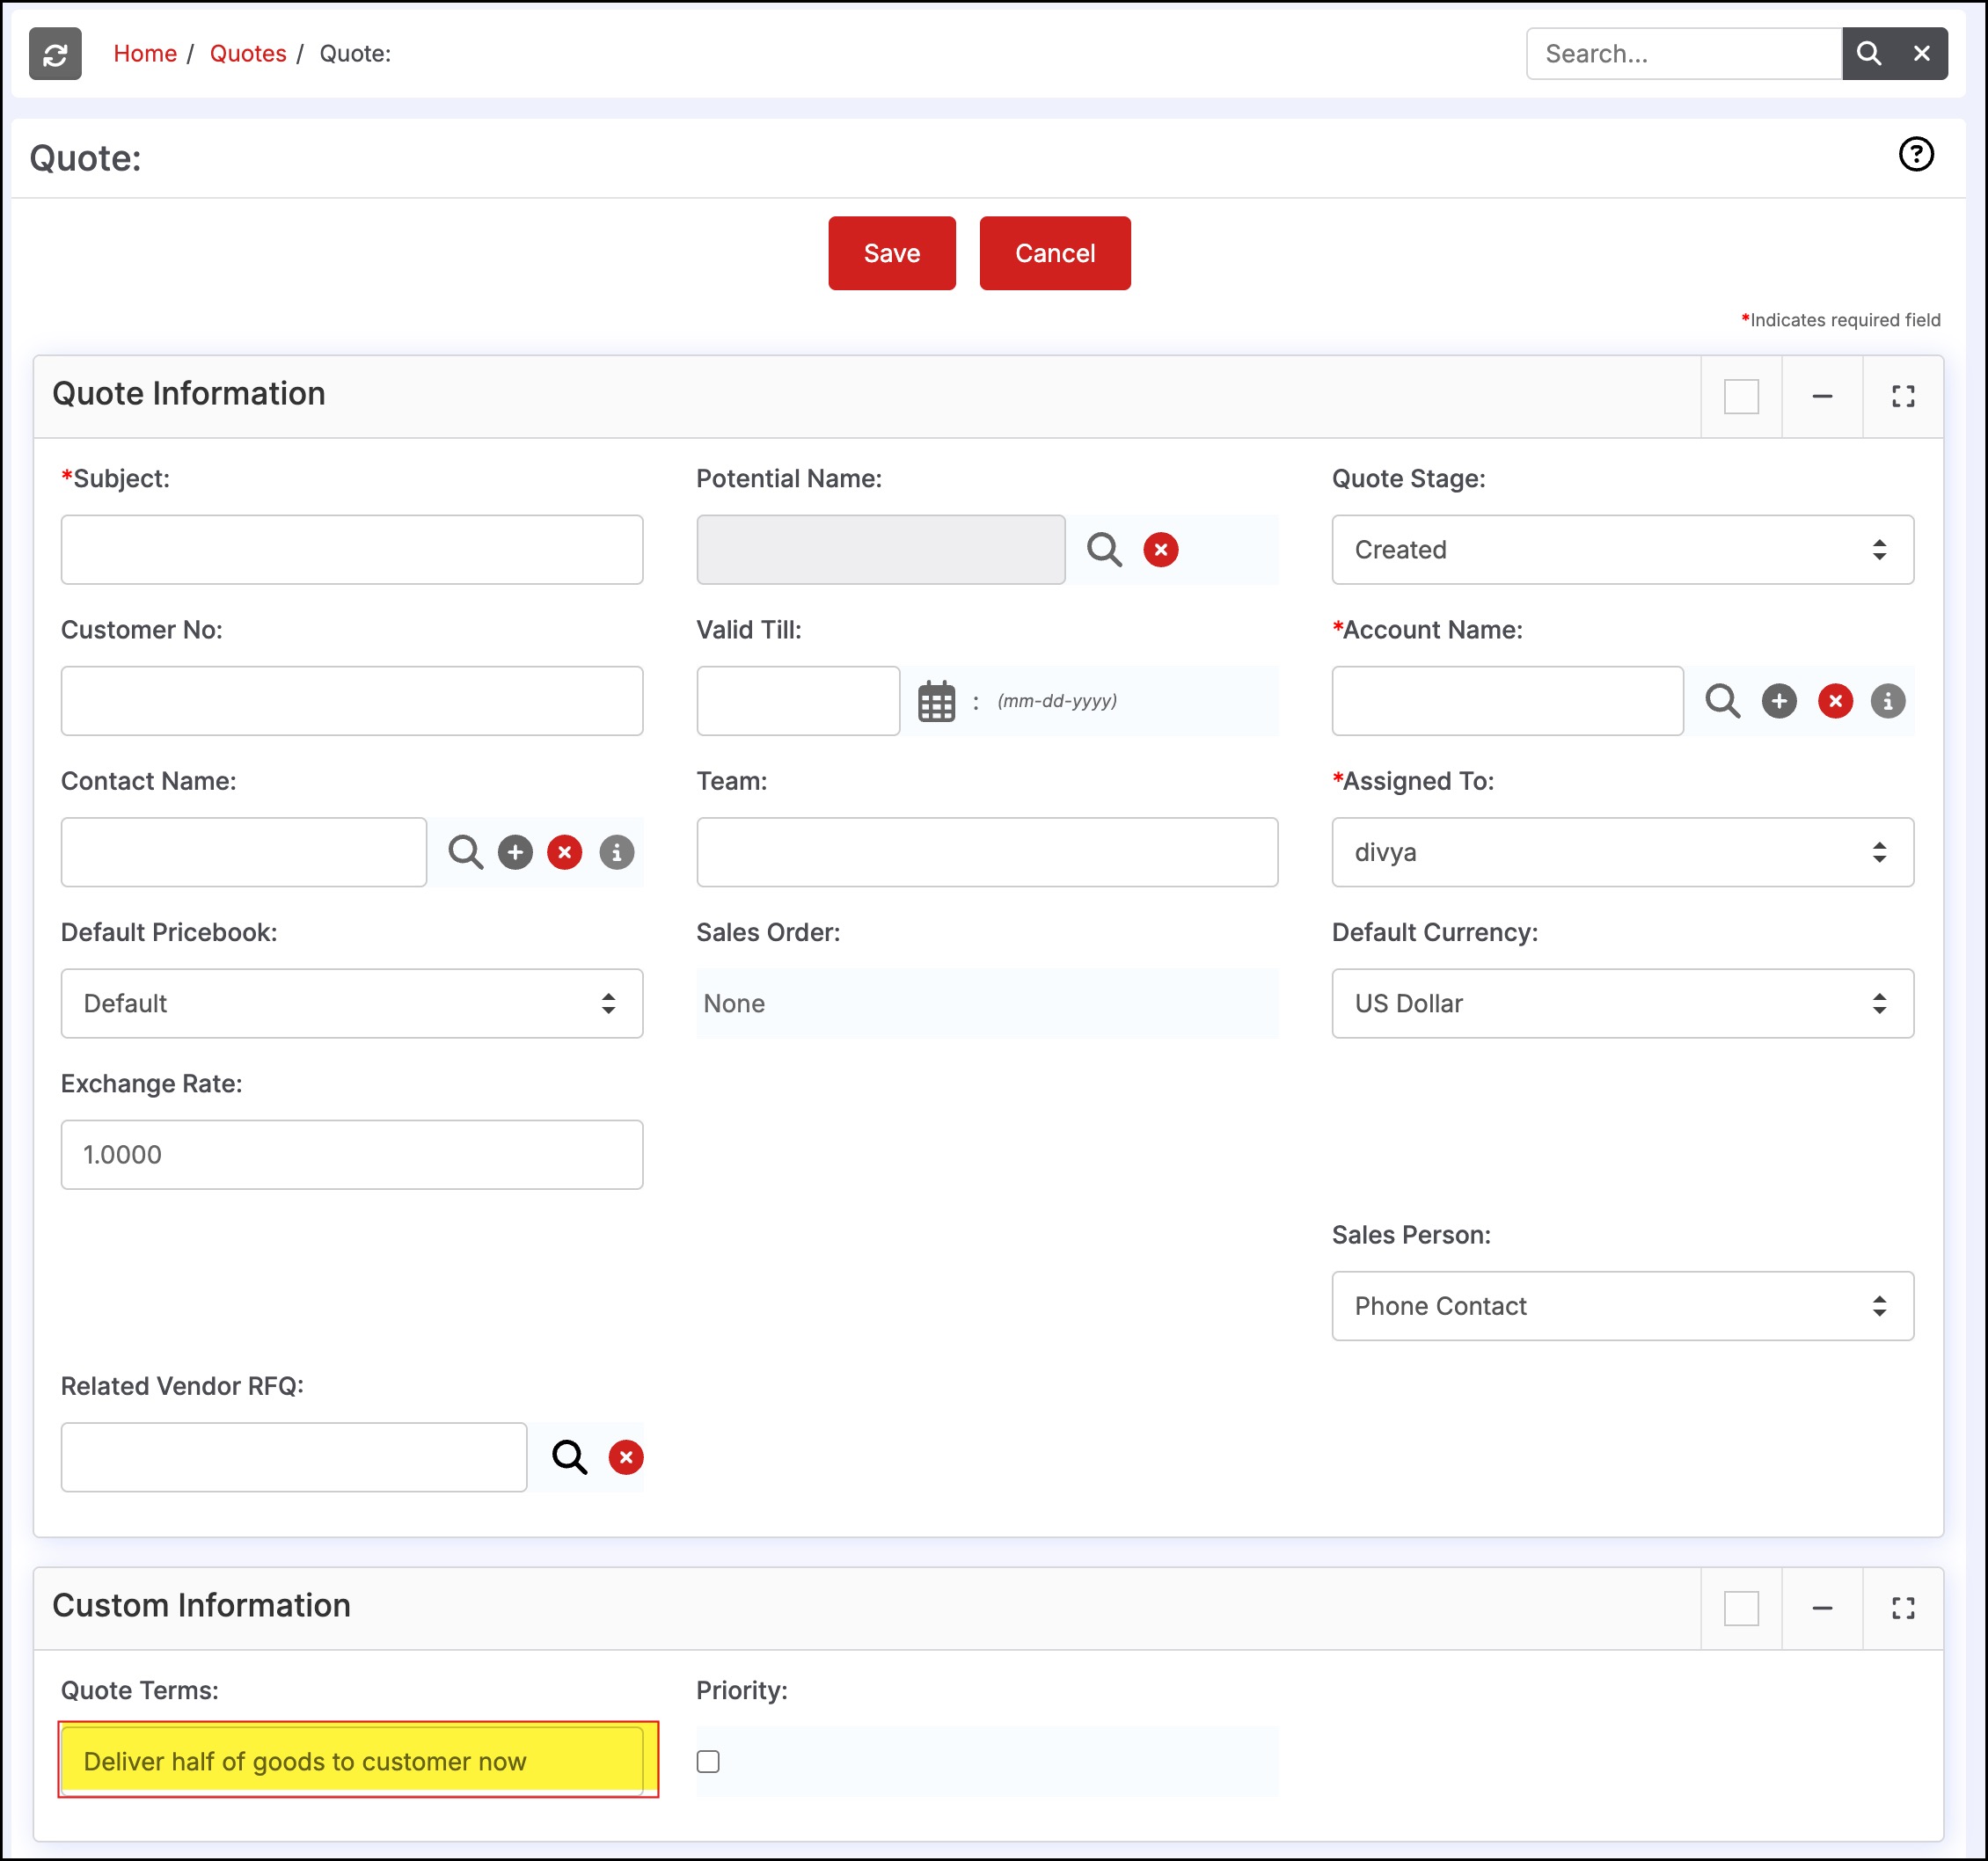Collapse the Custom Information section with minus
This screenshot has height=1861, width=1988.
1822,1608
